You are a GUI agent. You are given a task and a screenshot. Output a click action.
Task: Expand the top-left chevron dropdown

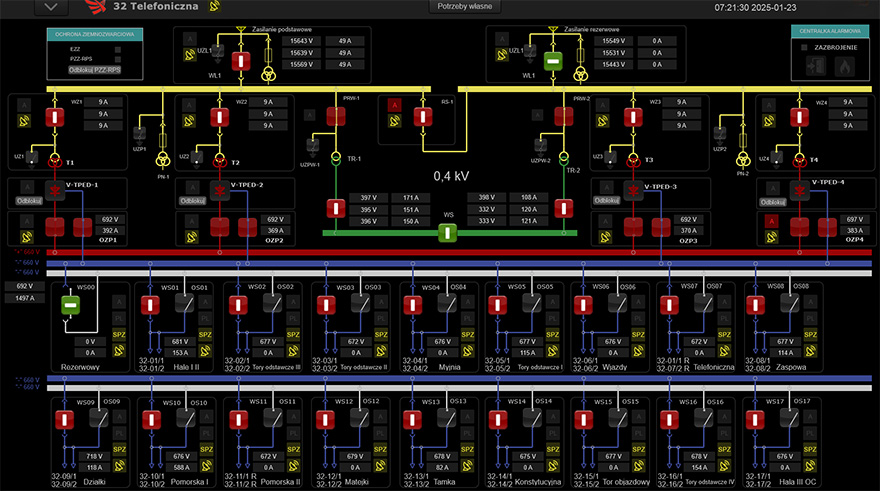[52, 8]
